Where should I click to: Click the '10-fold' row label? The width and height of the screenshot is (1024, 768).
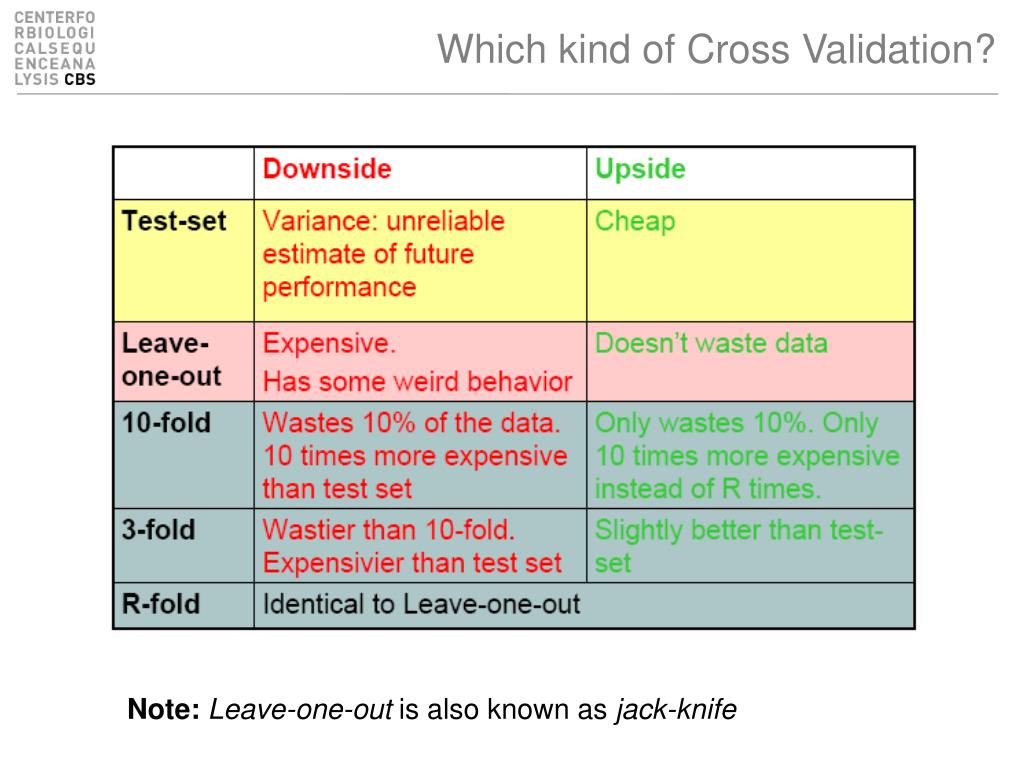click(x=166, y=423)
